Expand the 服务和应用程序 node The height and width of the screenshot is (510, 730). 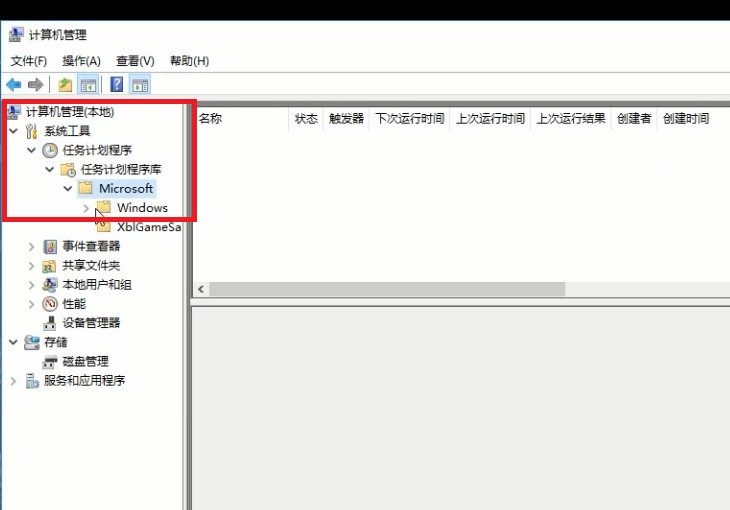tap(13, 381)
